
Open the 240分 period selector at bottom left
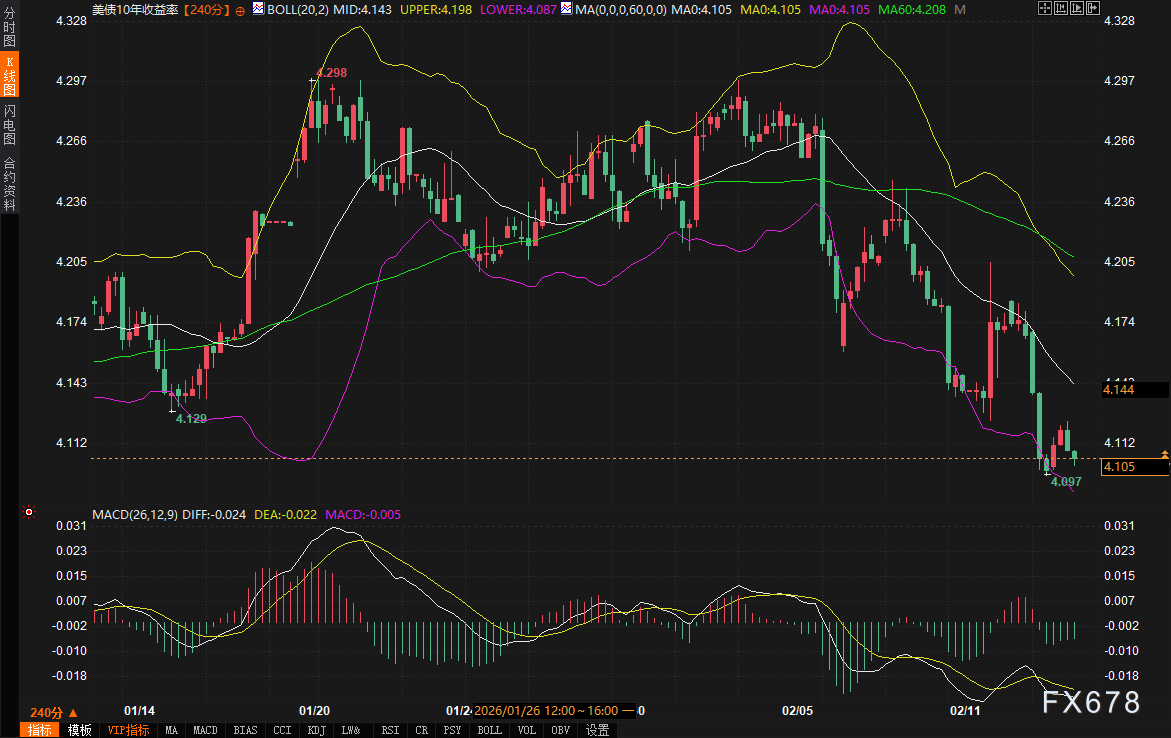coord(47,712)
